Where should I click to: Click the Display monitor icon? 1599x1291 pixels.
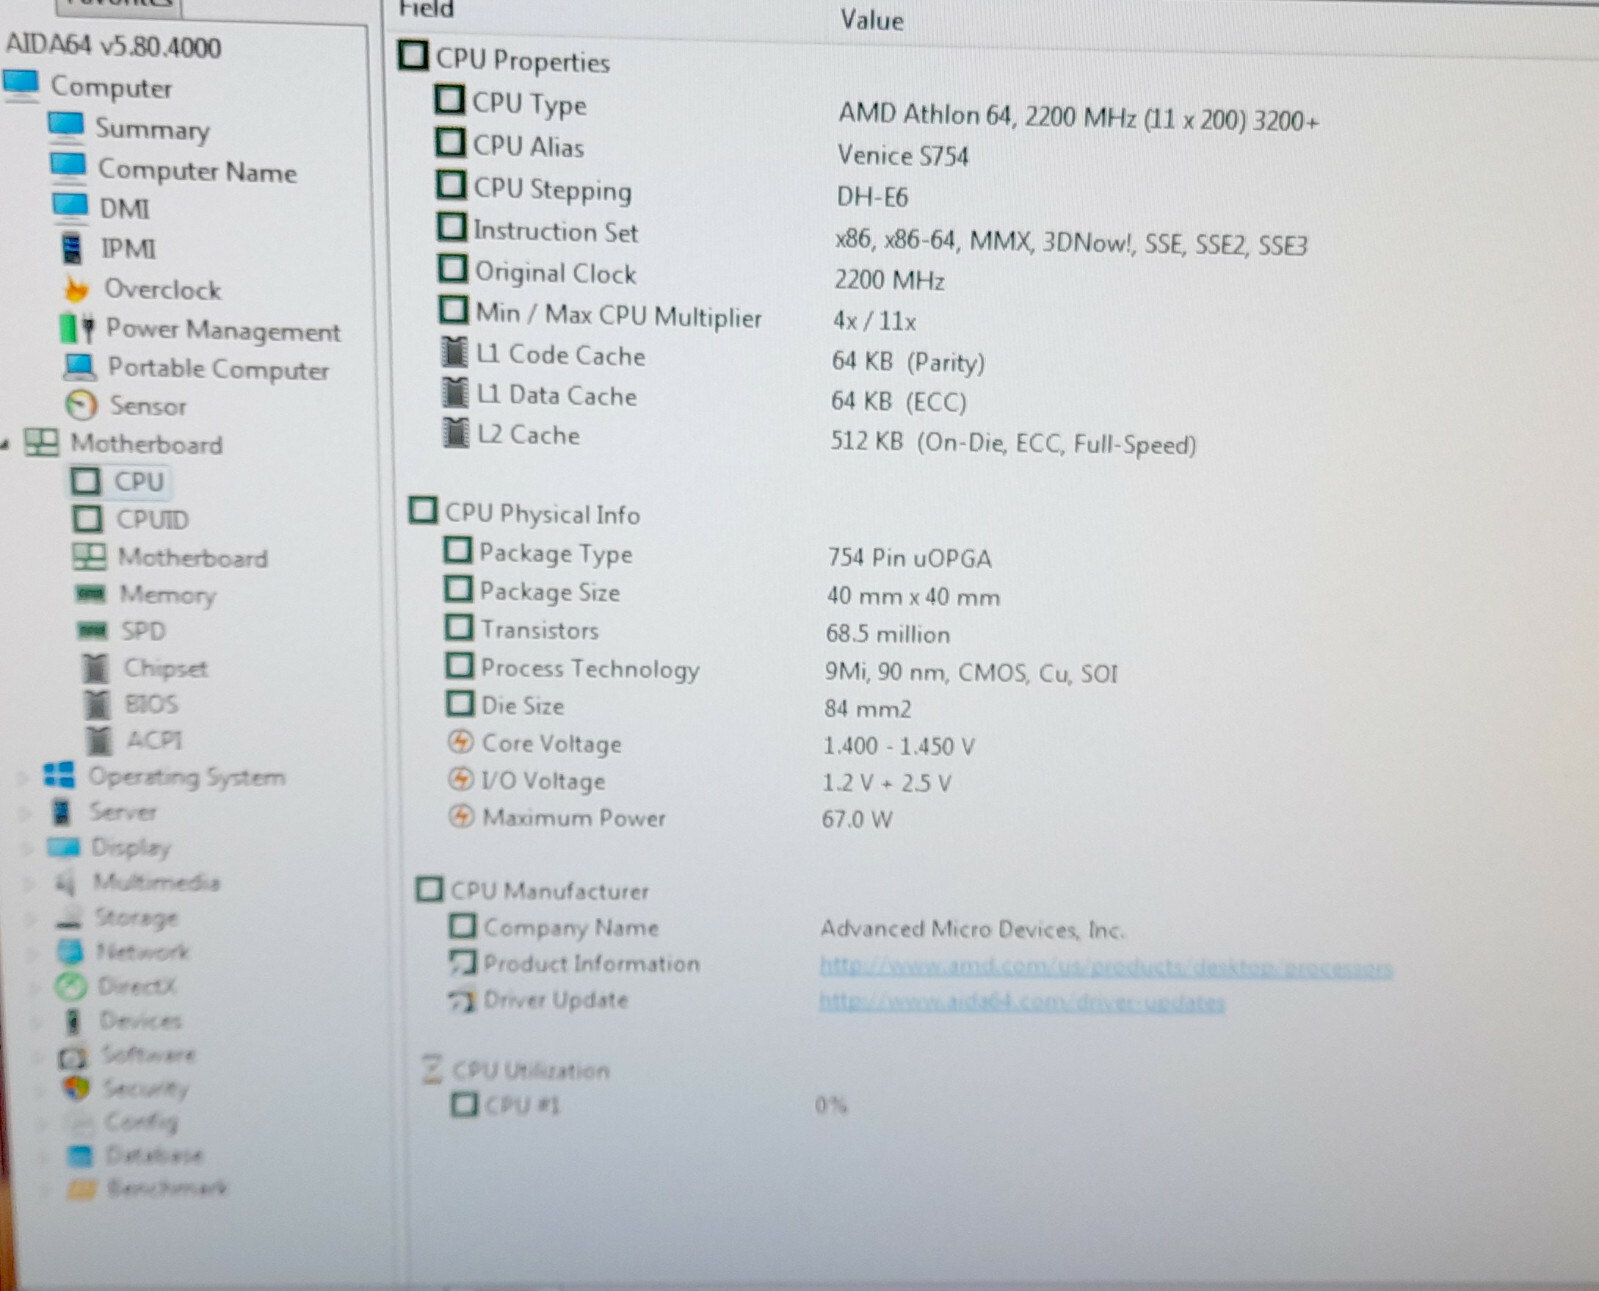[64, 847]
